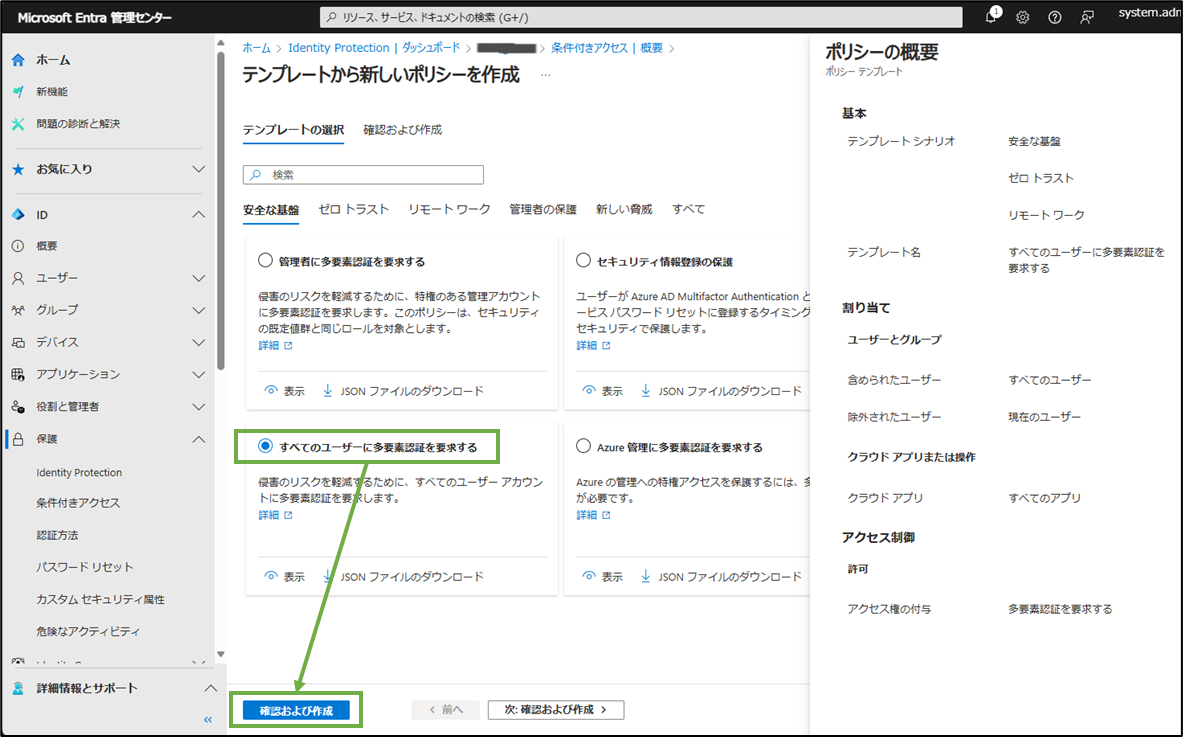
Task: Download JSON for 管理者に多要素認証を要求する template
Action: point(403,391)
